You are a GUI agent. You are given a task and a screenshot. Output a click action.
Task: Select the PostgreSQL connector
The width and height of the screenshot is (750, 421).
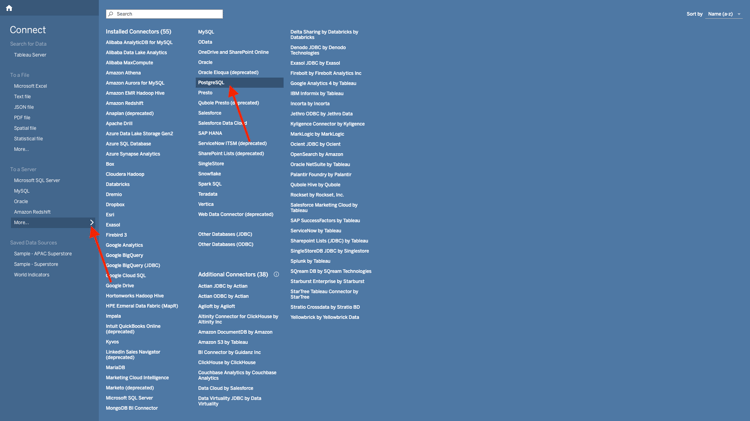point(240,83)
